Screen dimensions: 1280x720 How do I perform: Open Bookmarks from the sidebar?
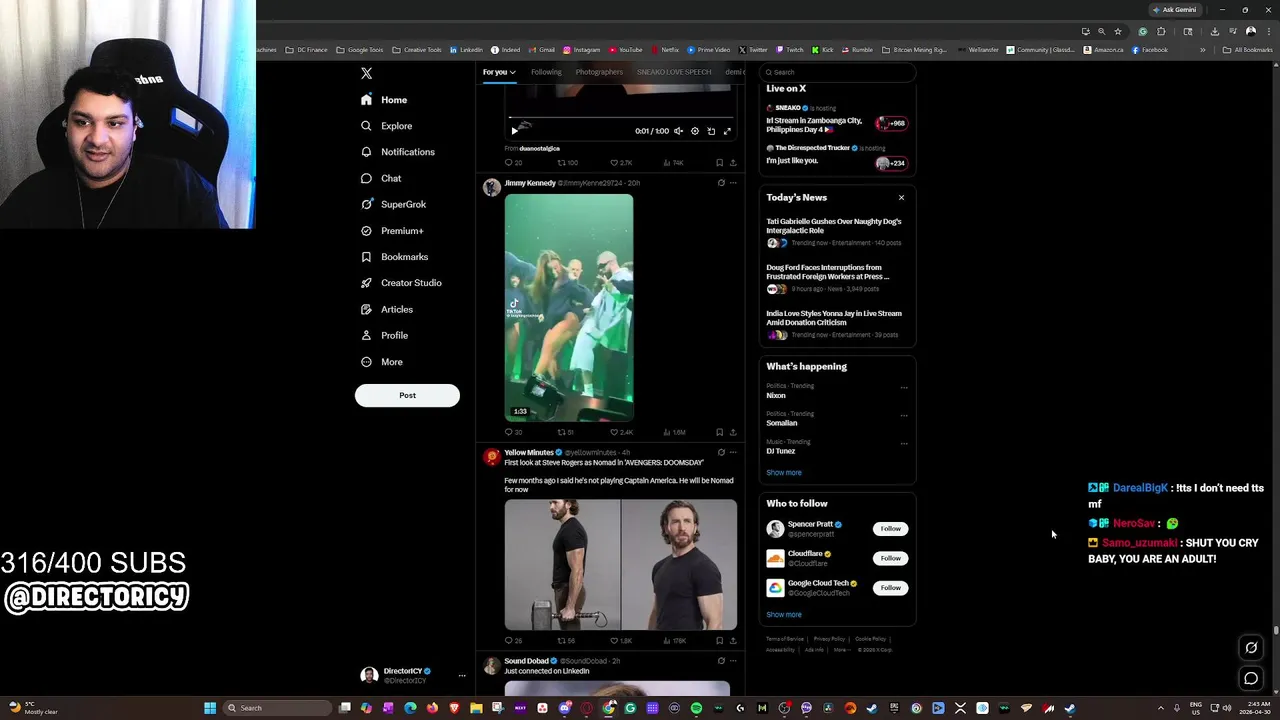[394, 257]
